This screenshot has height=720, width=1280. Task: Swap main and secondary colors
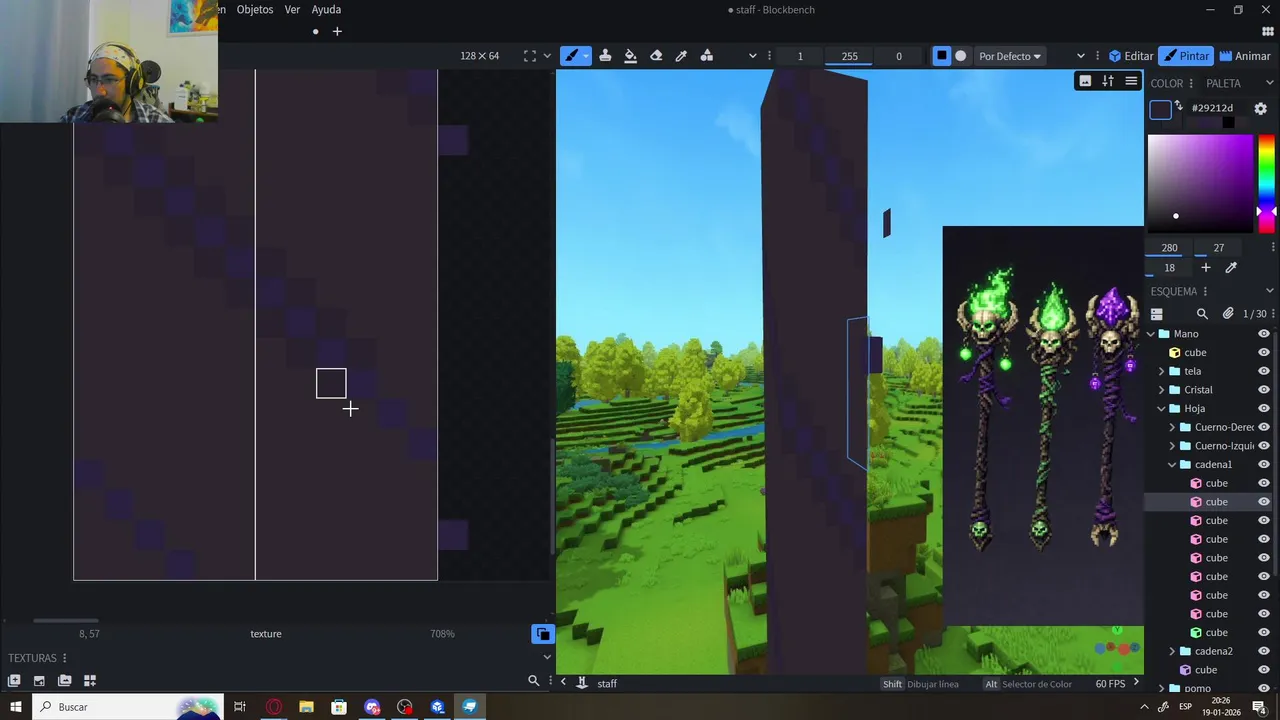(1178, 107)
